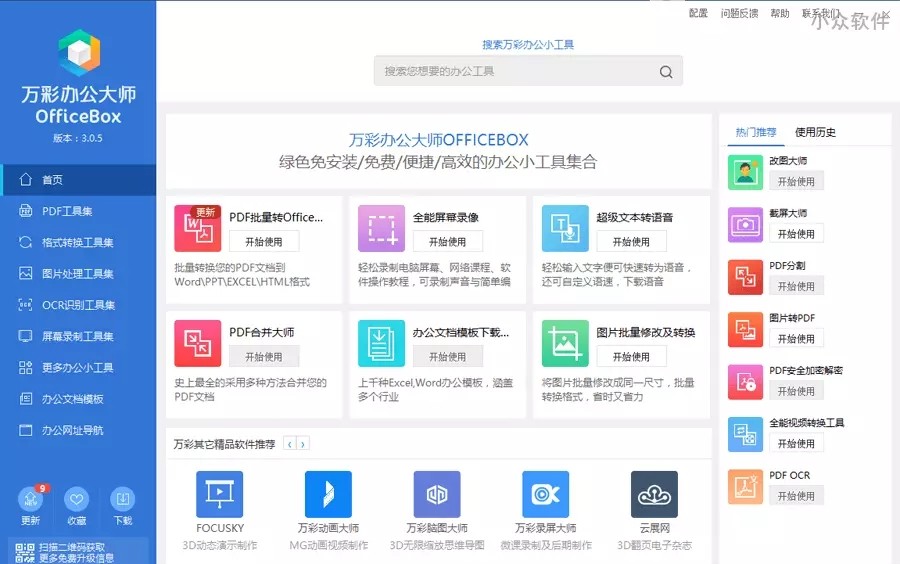Click 开始使用 under 全能视频转换工具
Viewport: 900px width, 564px height.
(x=796, y=443)
